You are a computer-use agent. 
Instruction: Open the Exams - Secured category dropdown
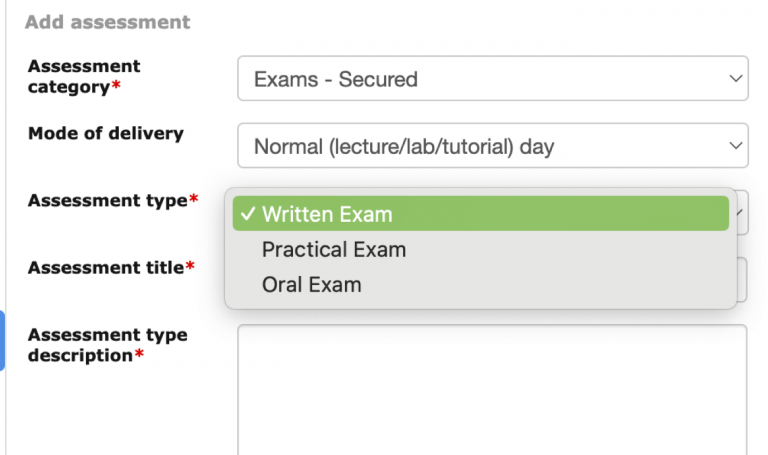tap(492, 78)
